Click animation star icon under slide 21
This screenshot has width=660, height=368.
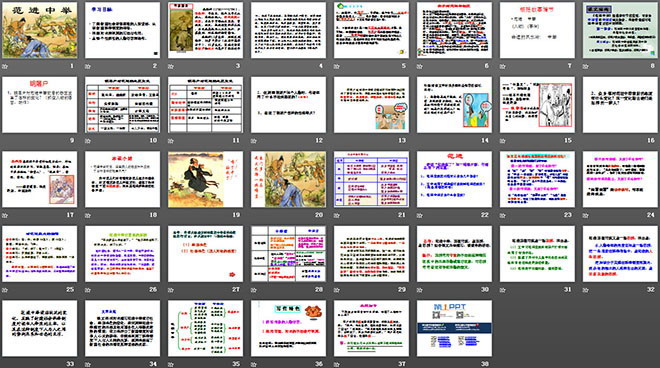(337, 215)
